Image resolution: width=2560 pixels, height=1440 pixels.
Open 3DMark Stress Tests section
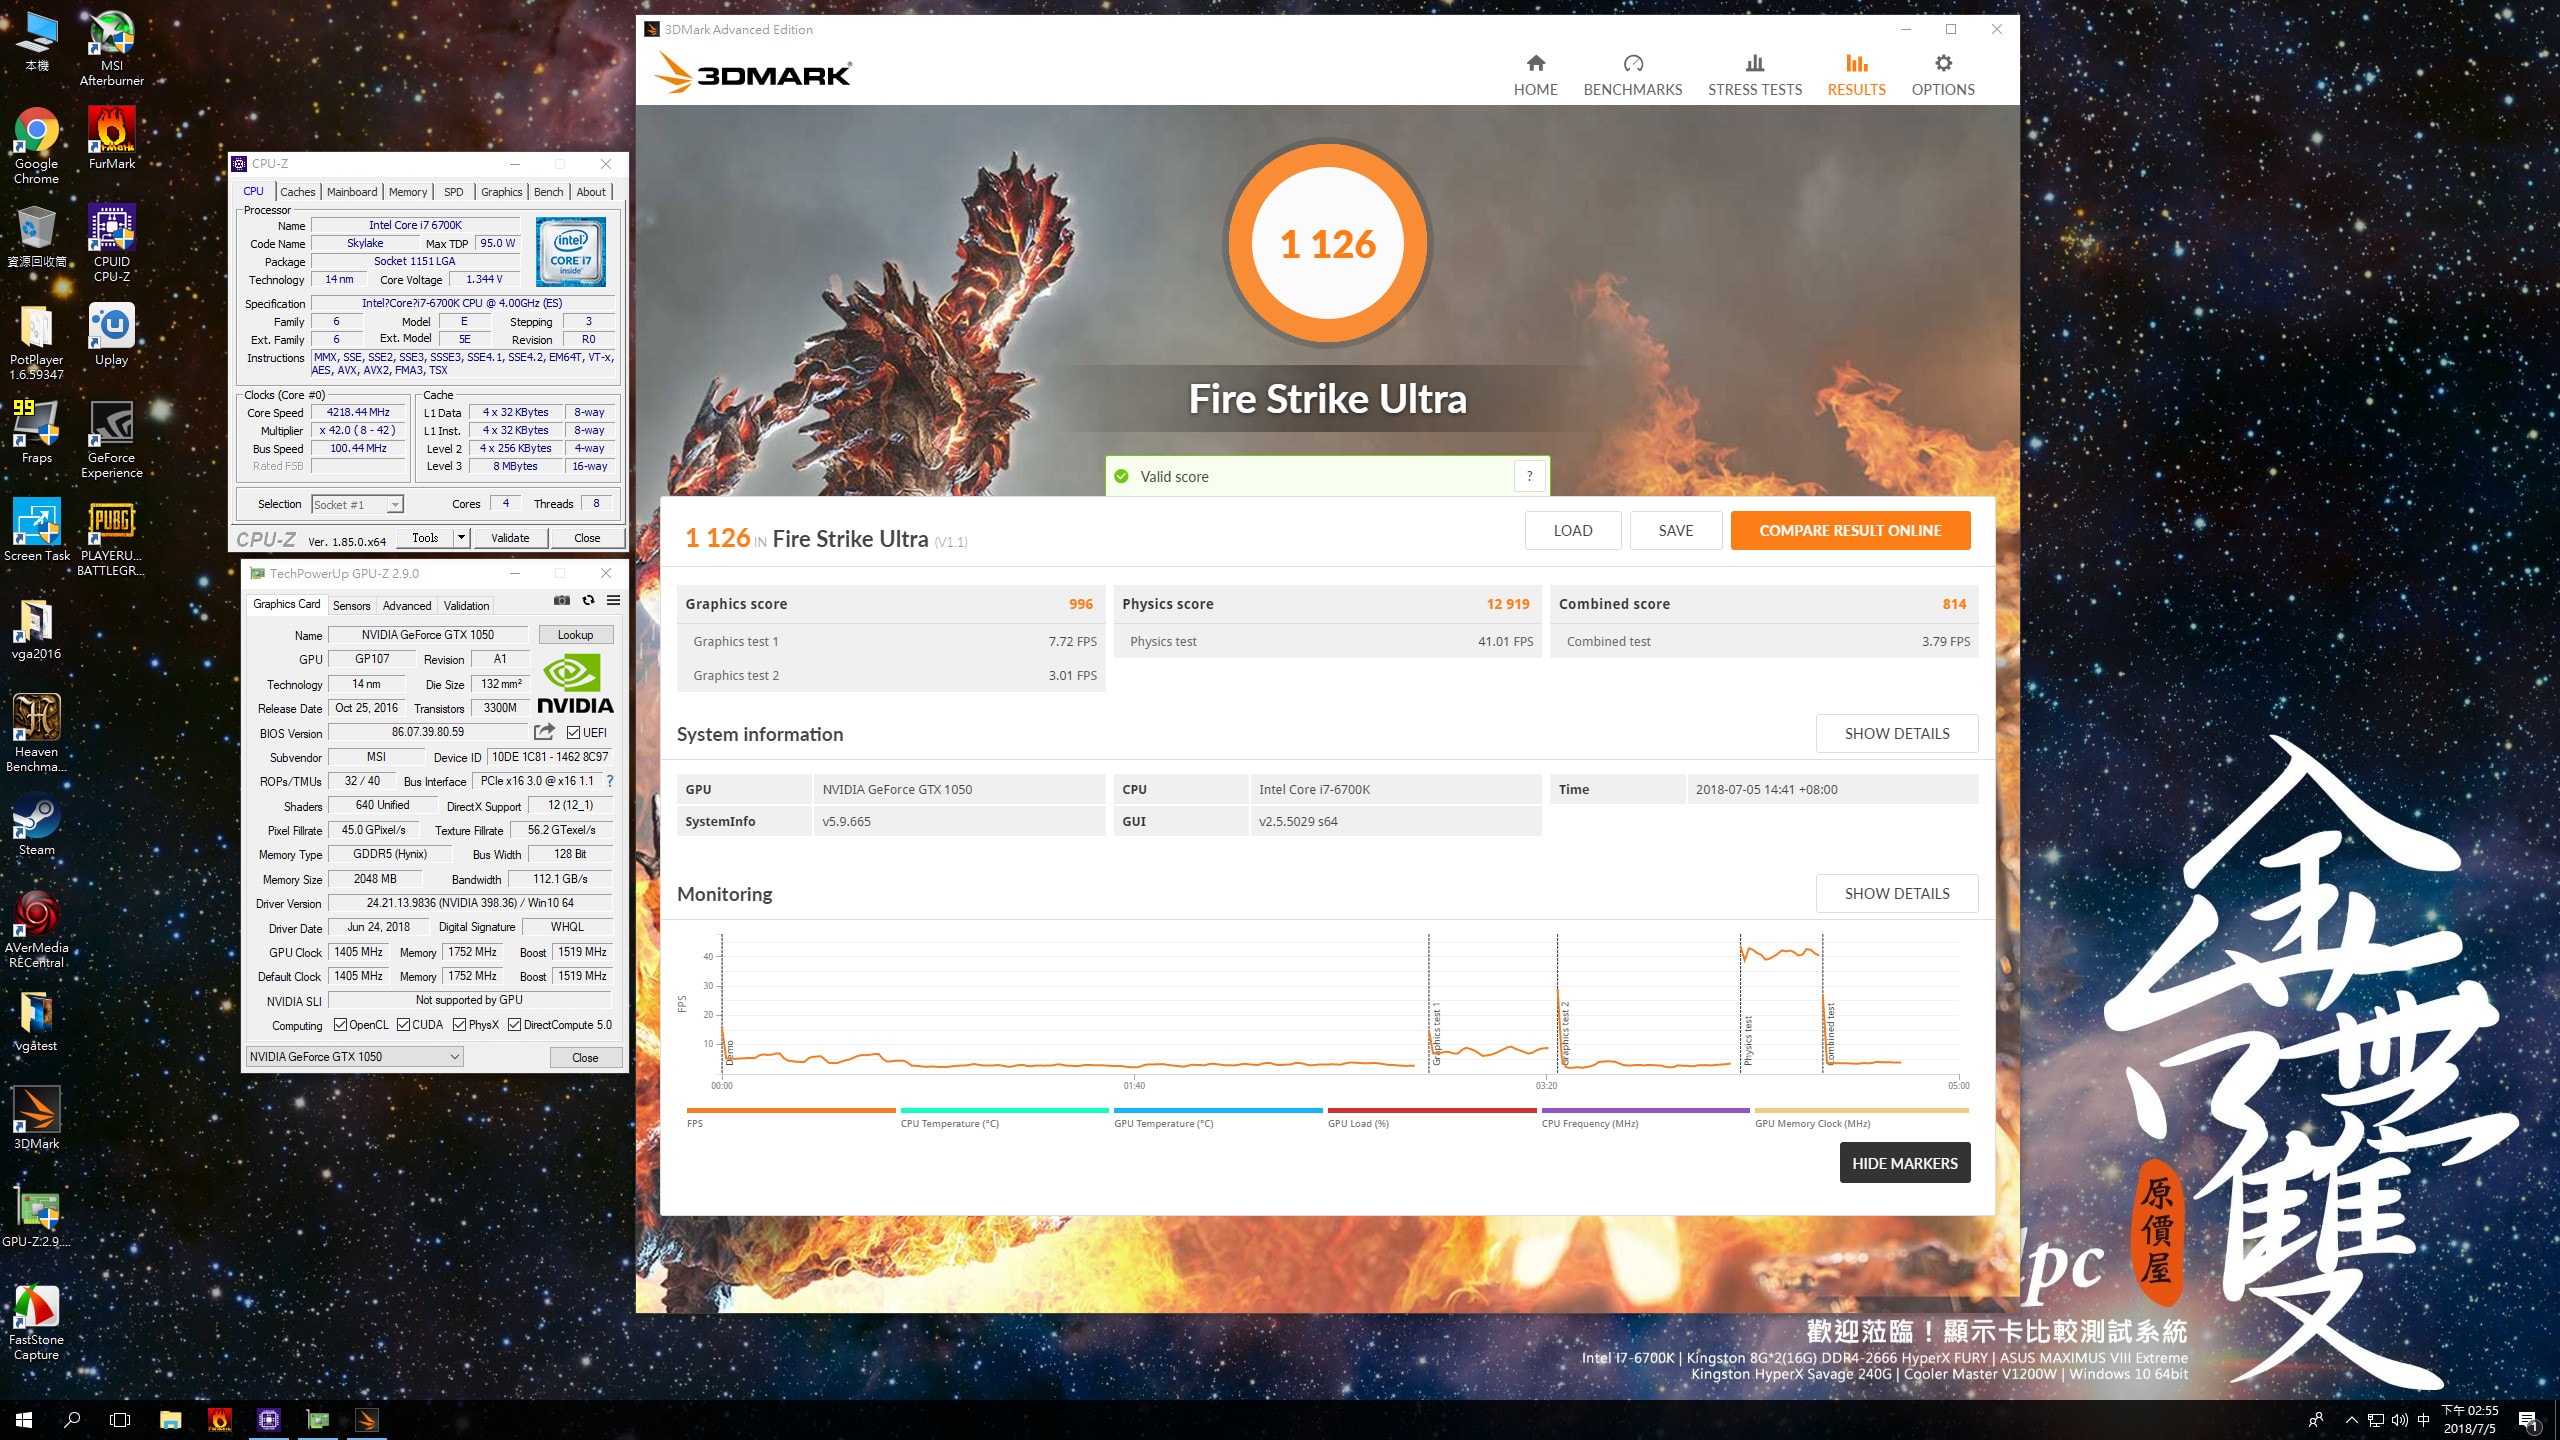pyautogui.click(x=1755, y=75)
